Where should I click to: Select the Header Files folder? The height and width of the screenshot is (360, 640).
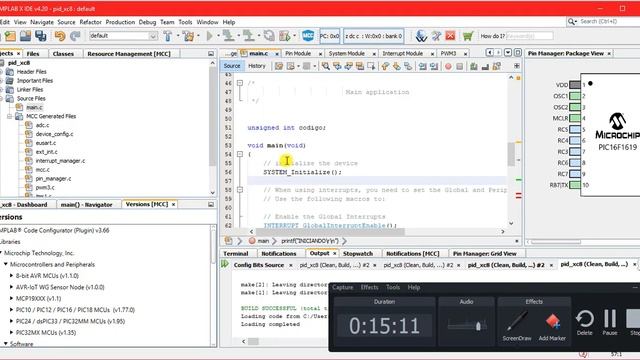[31, 71]
